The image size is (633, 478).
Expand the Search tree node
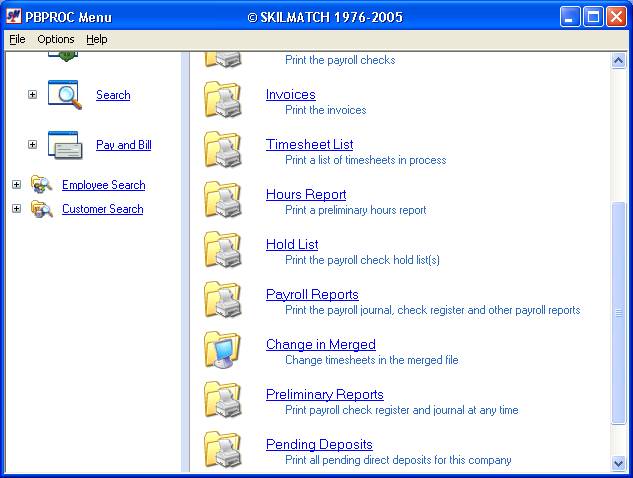[x=32, y=94]
